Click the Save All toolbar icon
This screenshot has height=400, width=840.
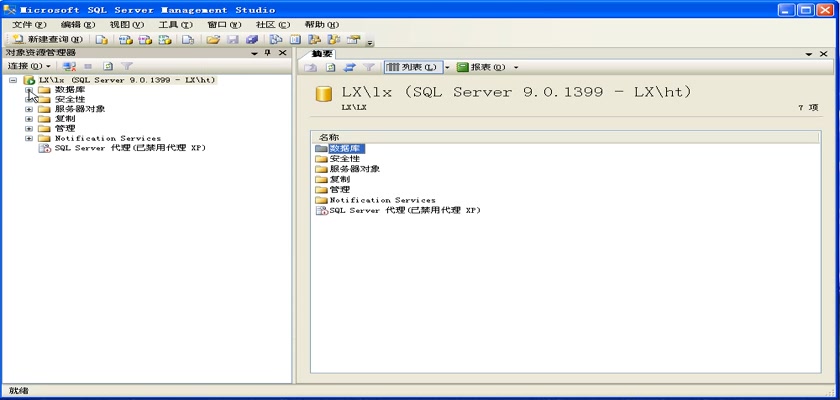pyautogui.click(x=252, y=40)
